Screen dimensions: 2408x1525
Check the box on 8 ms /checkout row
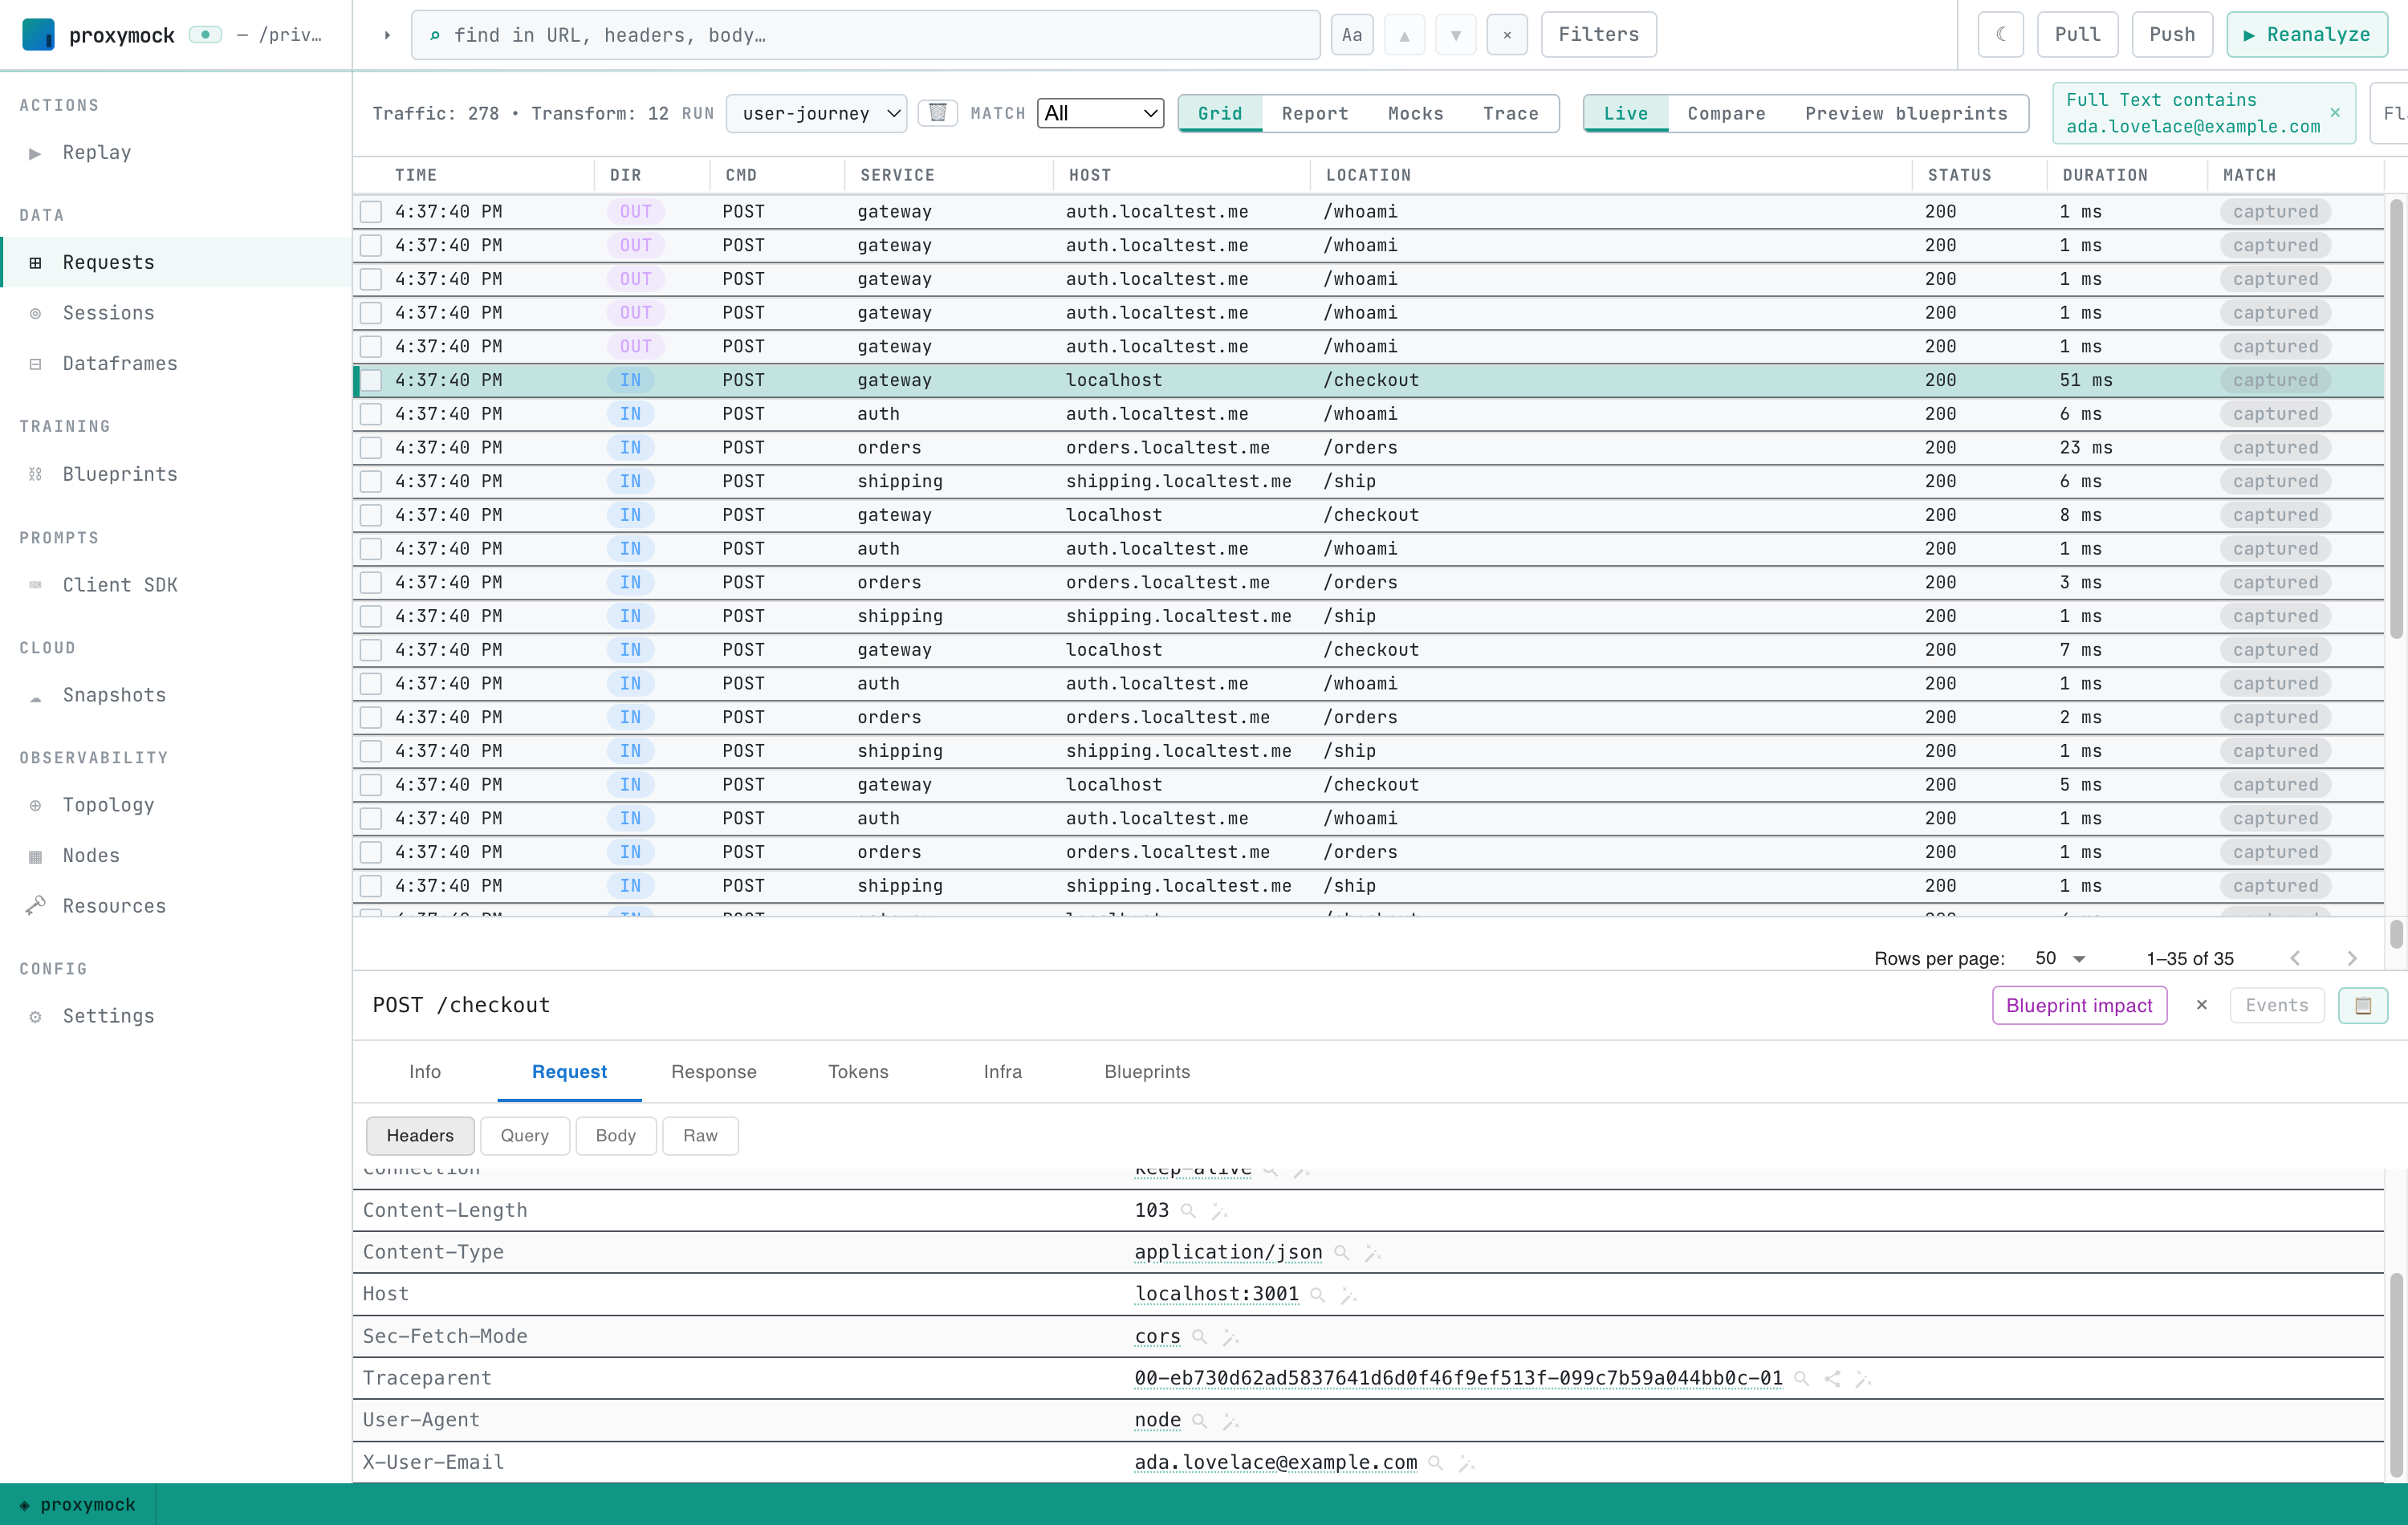point(371,515)
